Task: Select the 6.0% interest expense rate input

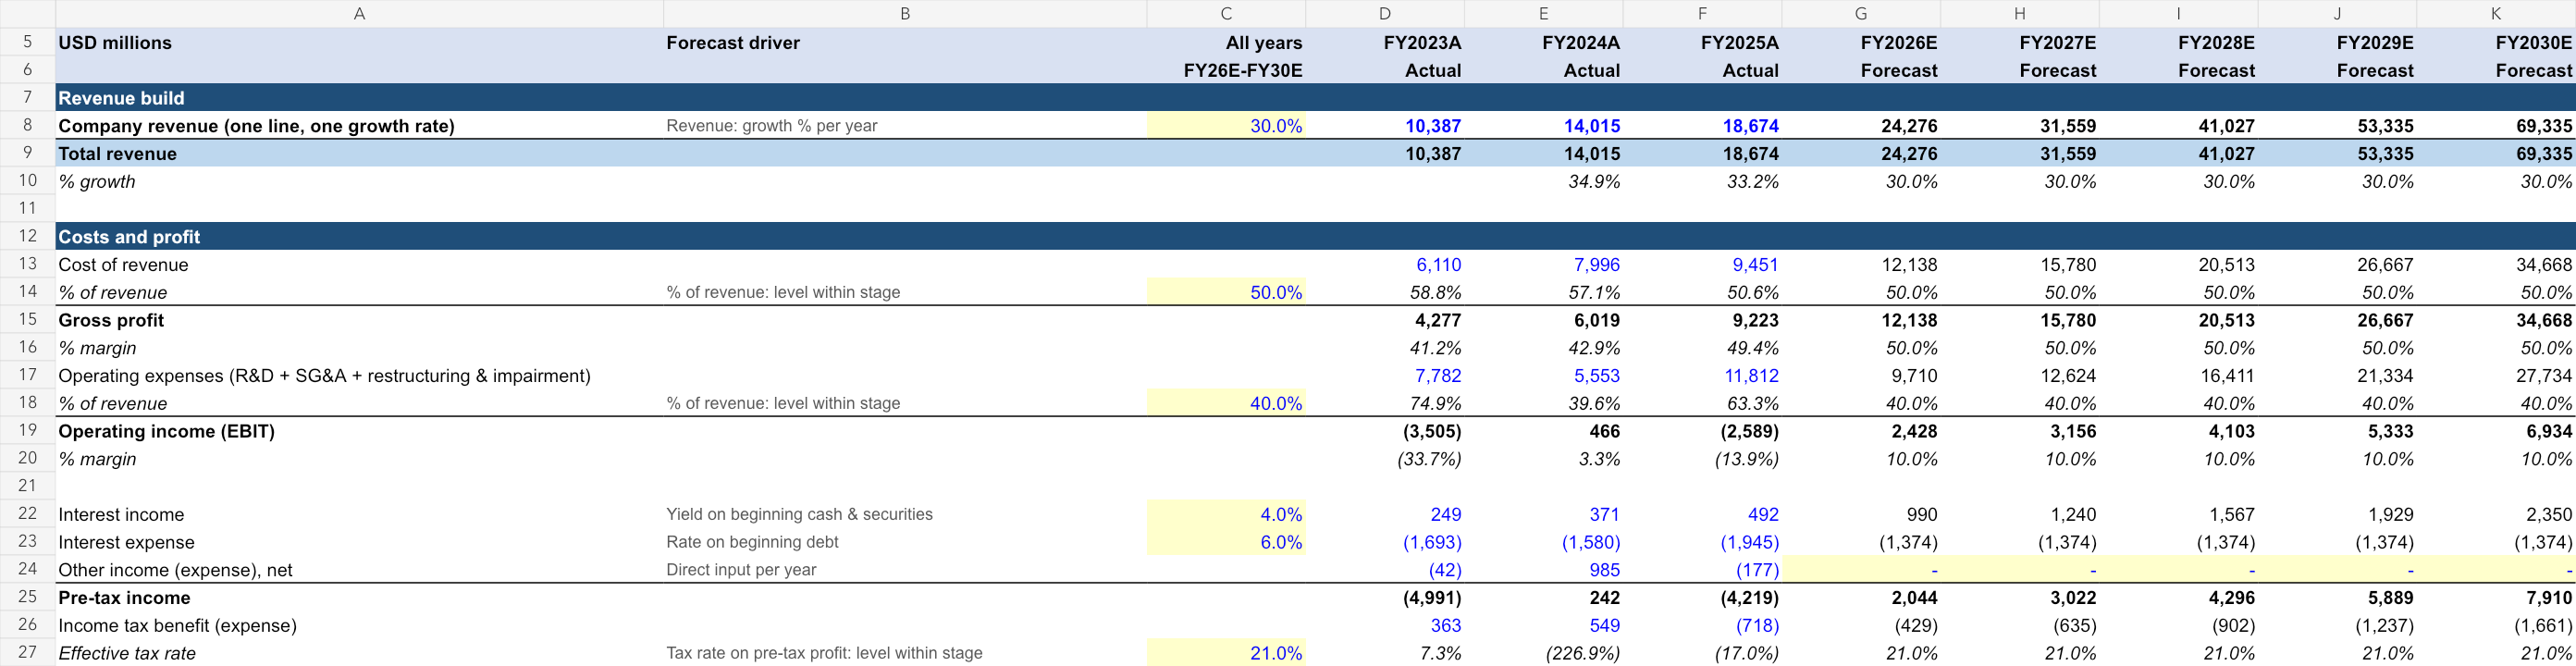Action: coord(1226,542)
